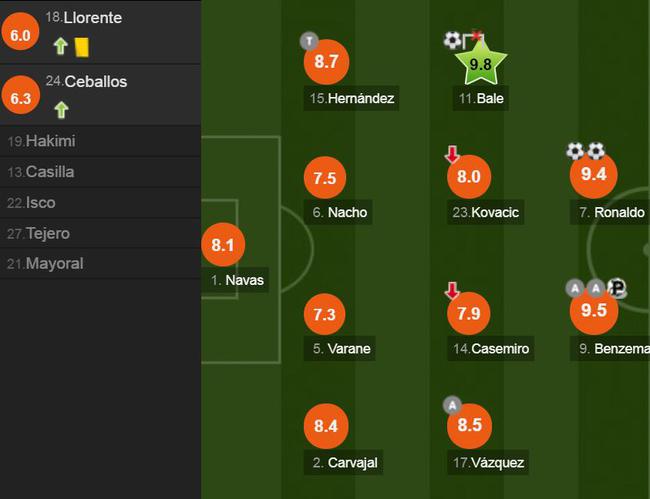Click Casemiro's red substituted-off arrow
This screenshot has height=499, width=650.
(x=452, y=291)
